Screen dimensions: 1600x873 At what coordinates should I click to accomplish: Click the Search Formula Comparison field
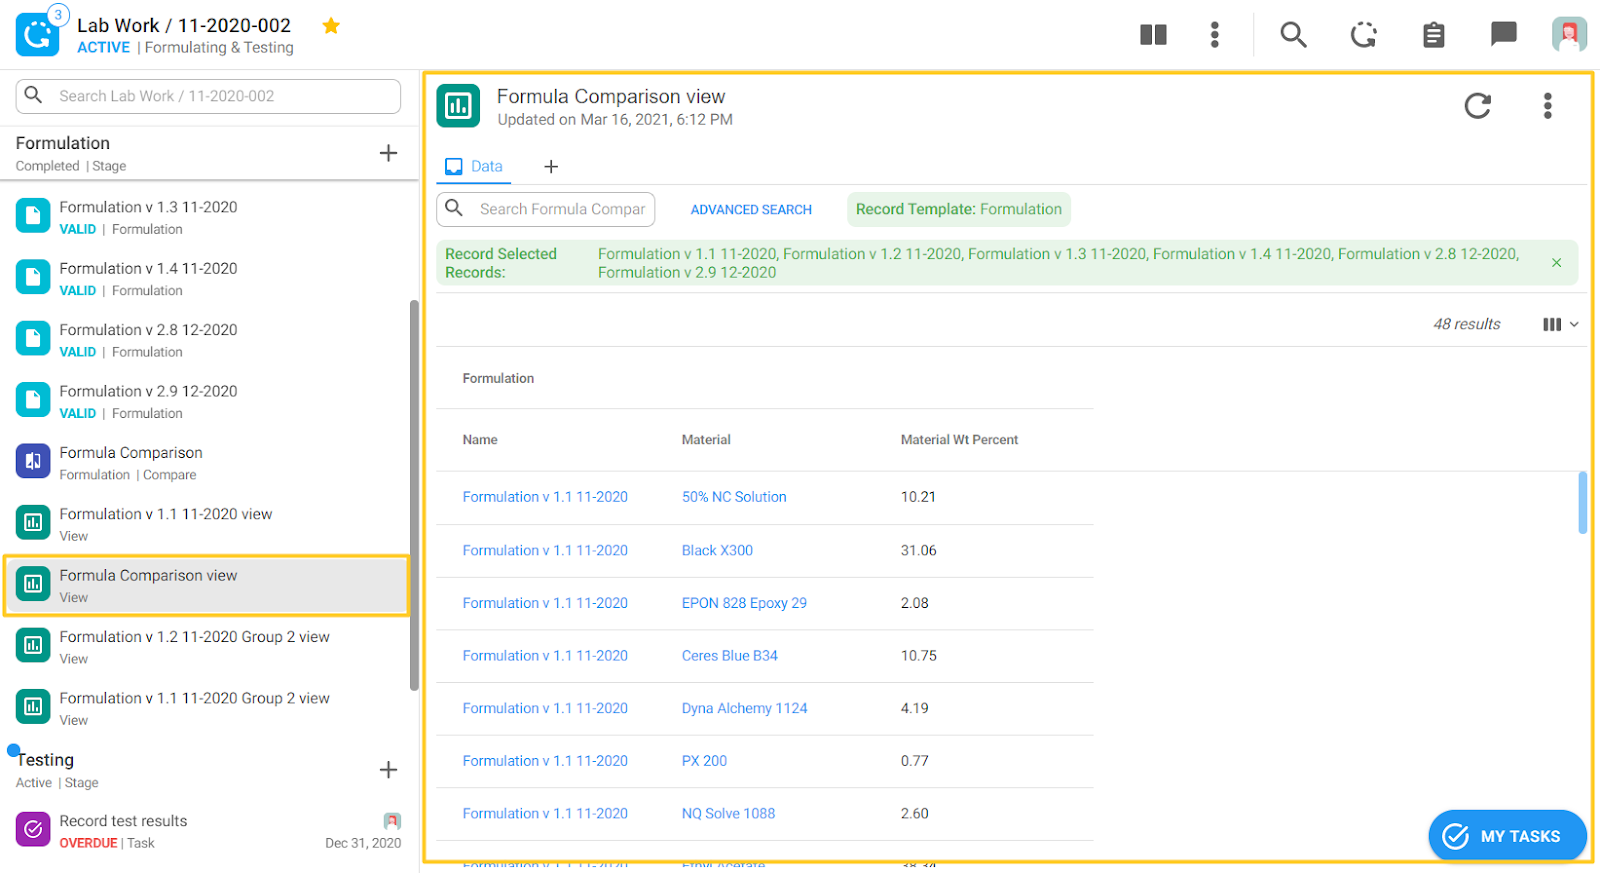coord(546,209)
